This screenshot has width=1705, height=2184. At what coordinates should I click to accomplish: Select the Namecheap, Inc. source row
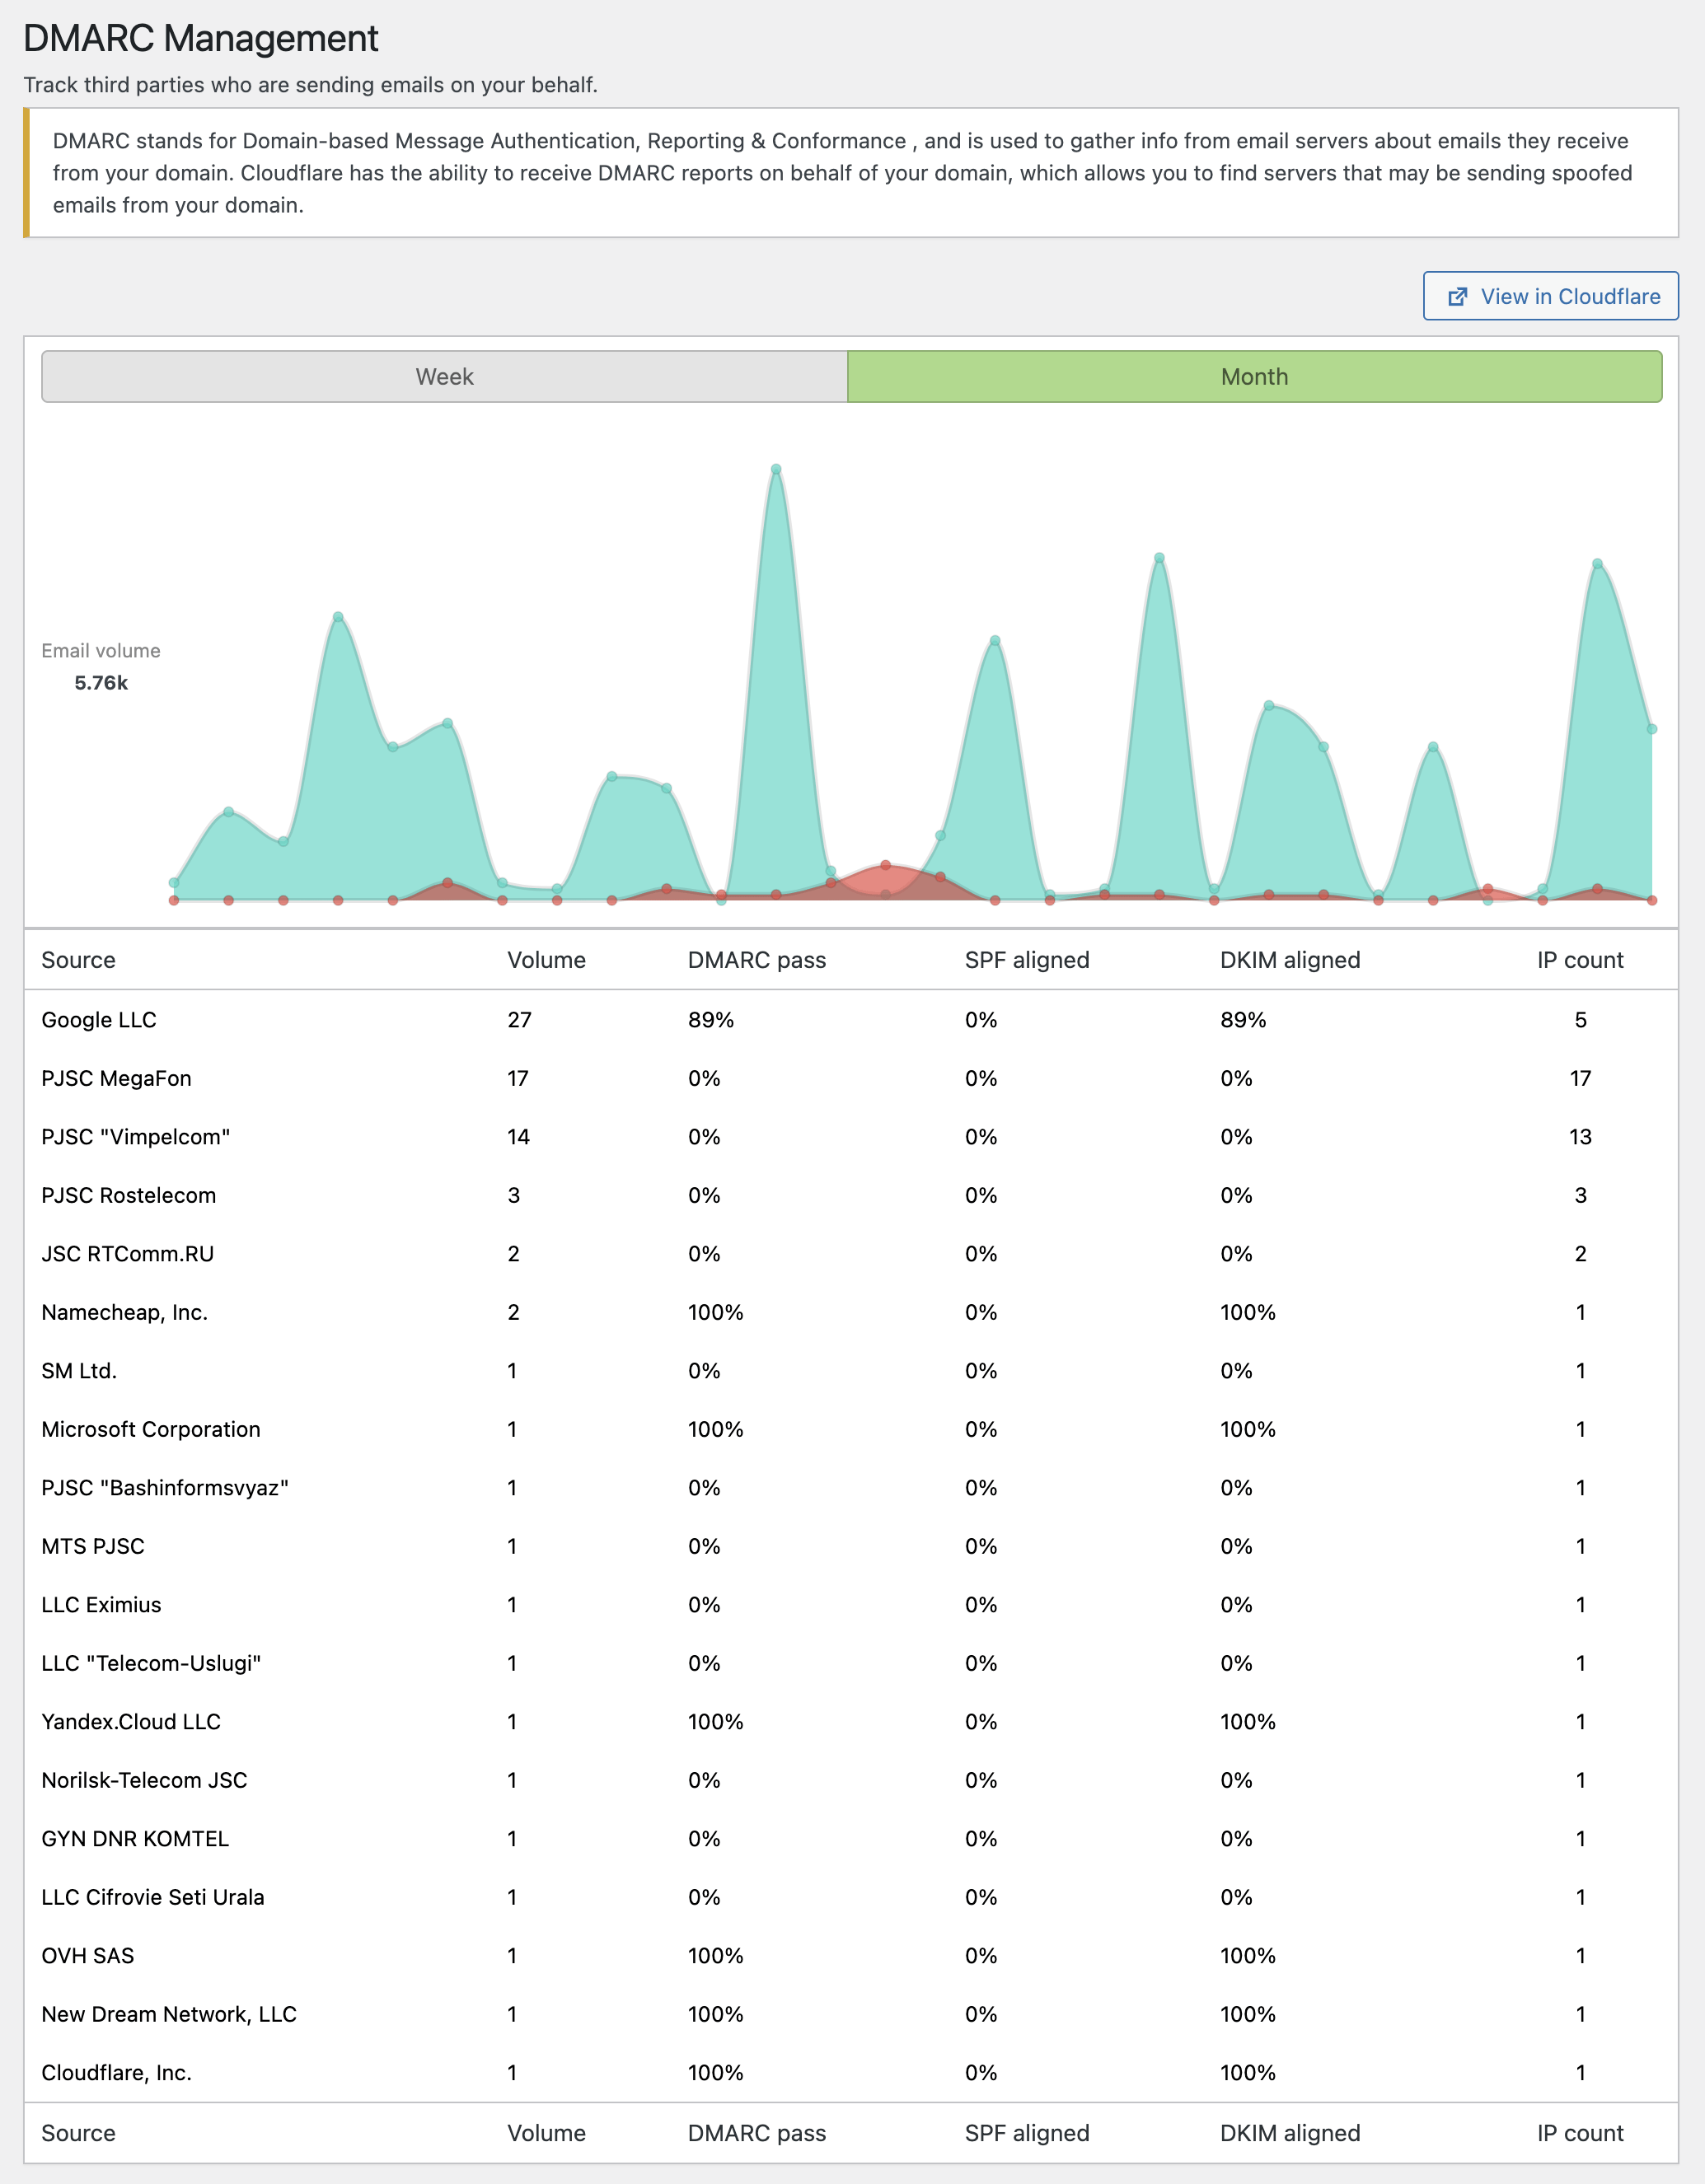point(851,1312)
